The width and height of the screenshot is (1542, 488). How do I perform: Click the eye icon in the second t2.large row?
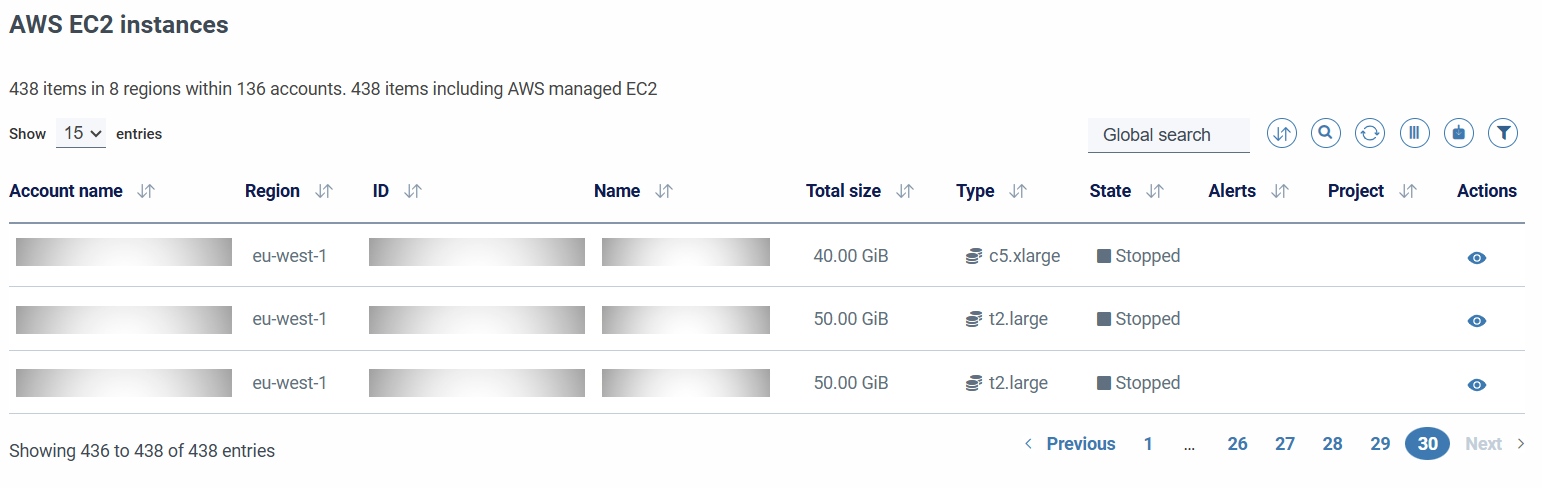tap(1476, 385)
